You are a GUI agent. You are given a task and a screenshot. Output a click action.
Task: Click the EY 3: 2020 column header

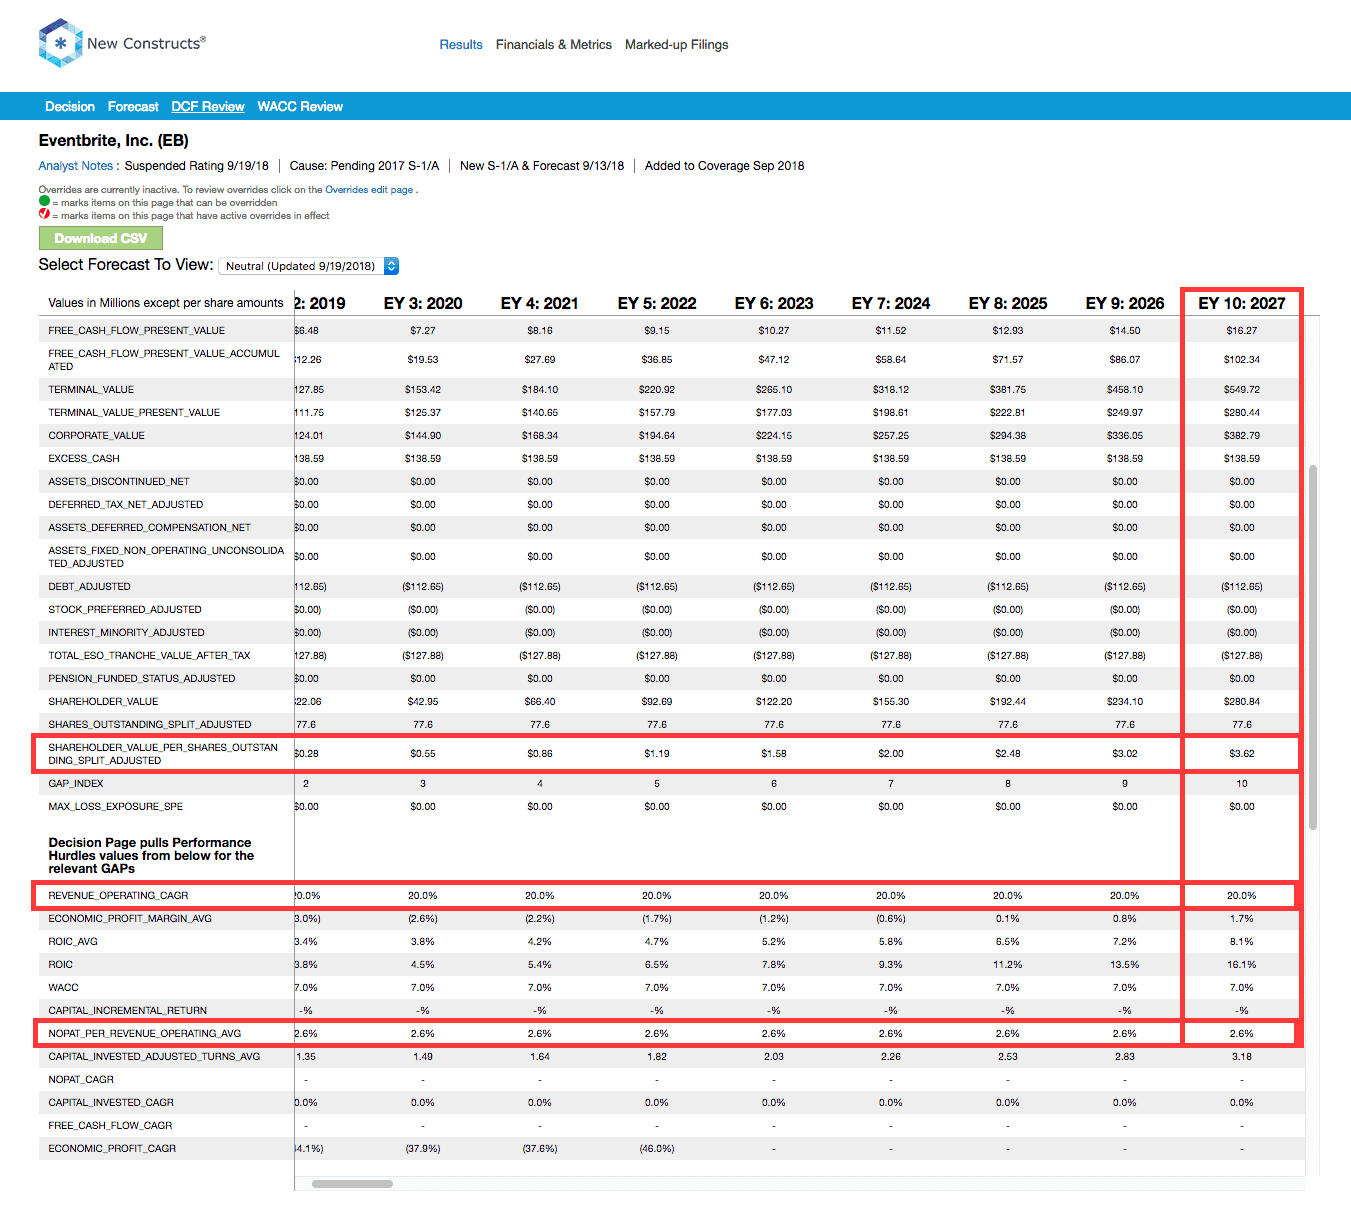point(423,303)
